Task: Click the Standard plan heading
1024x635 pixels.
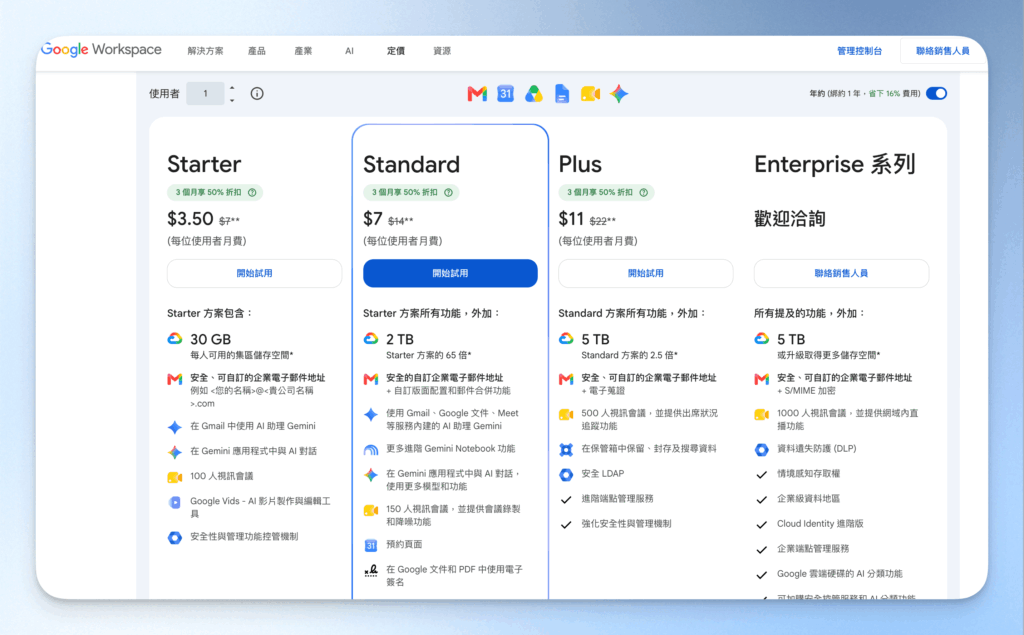Action: point(411,164)
